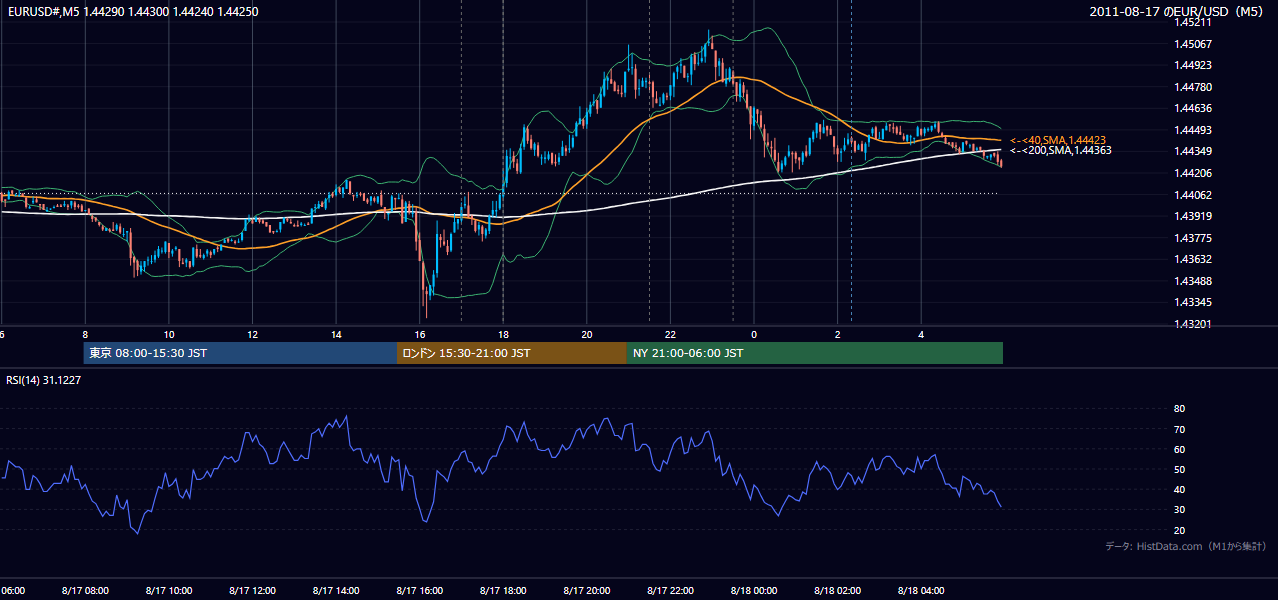Click price axis value 1.45211
The image size is (1278, 600).
click(x=1195, y=22)
